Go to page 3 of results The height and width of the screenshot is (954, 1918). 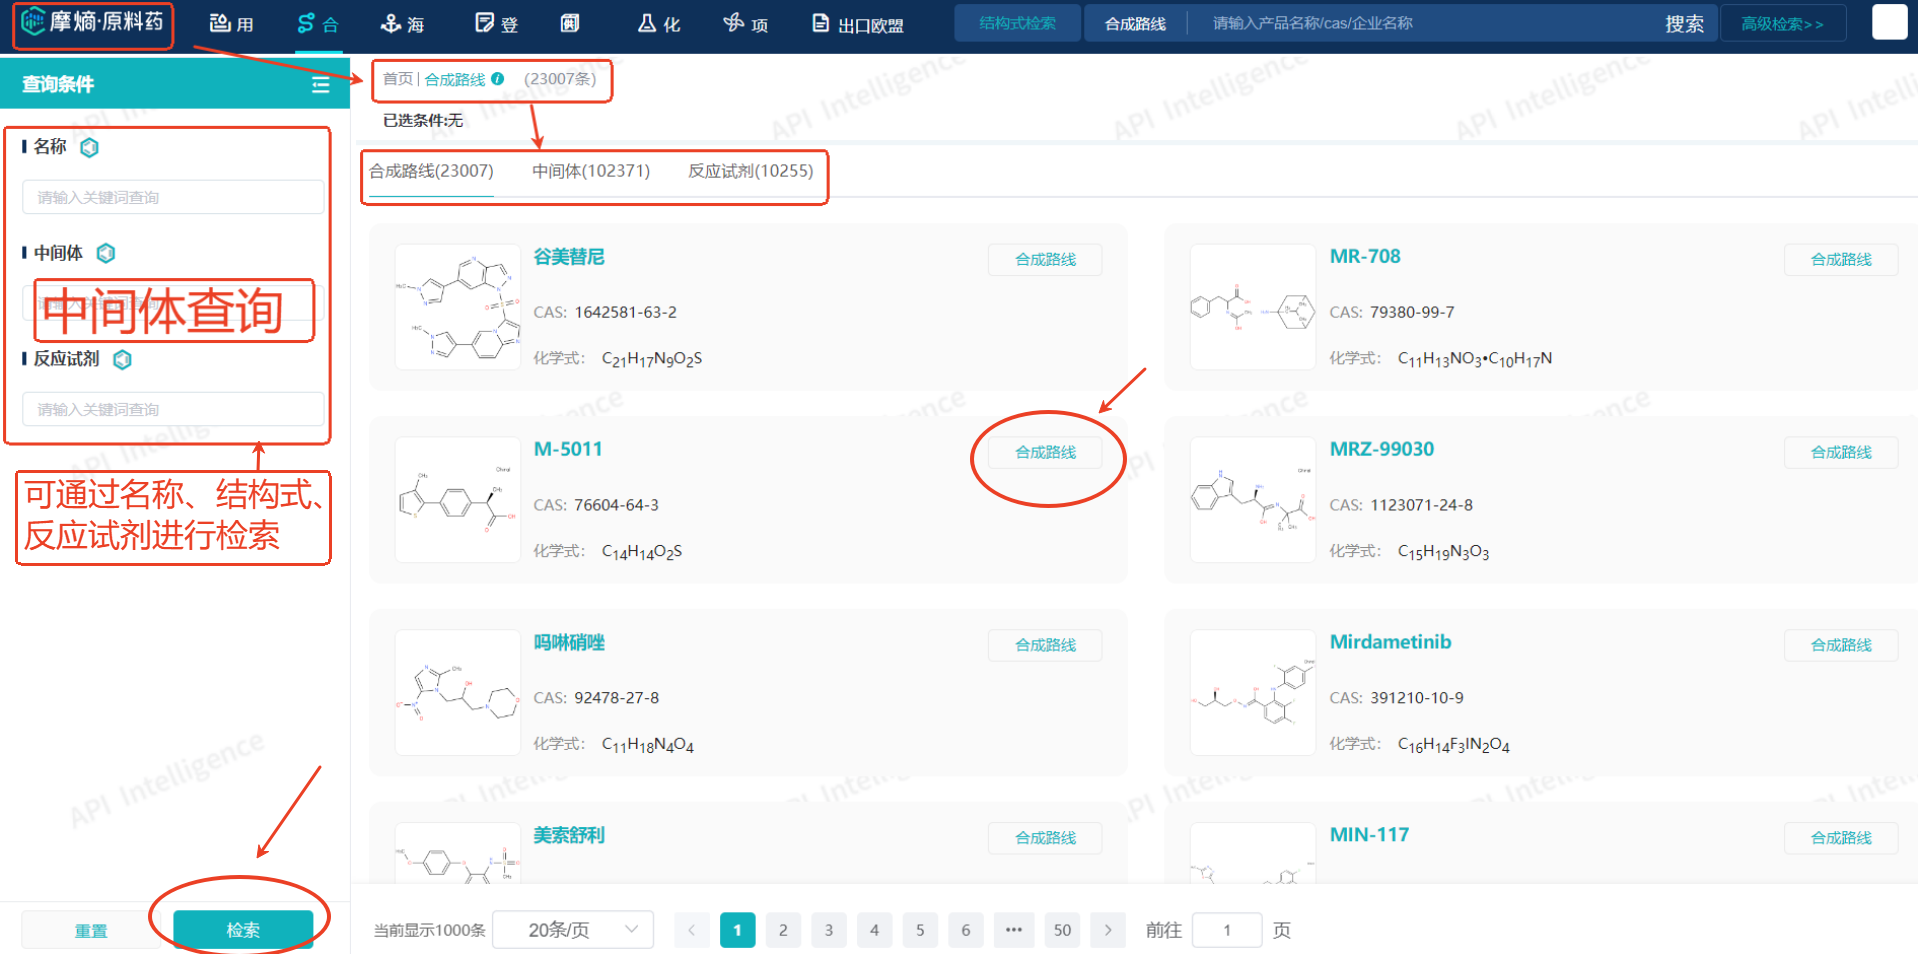829,930
